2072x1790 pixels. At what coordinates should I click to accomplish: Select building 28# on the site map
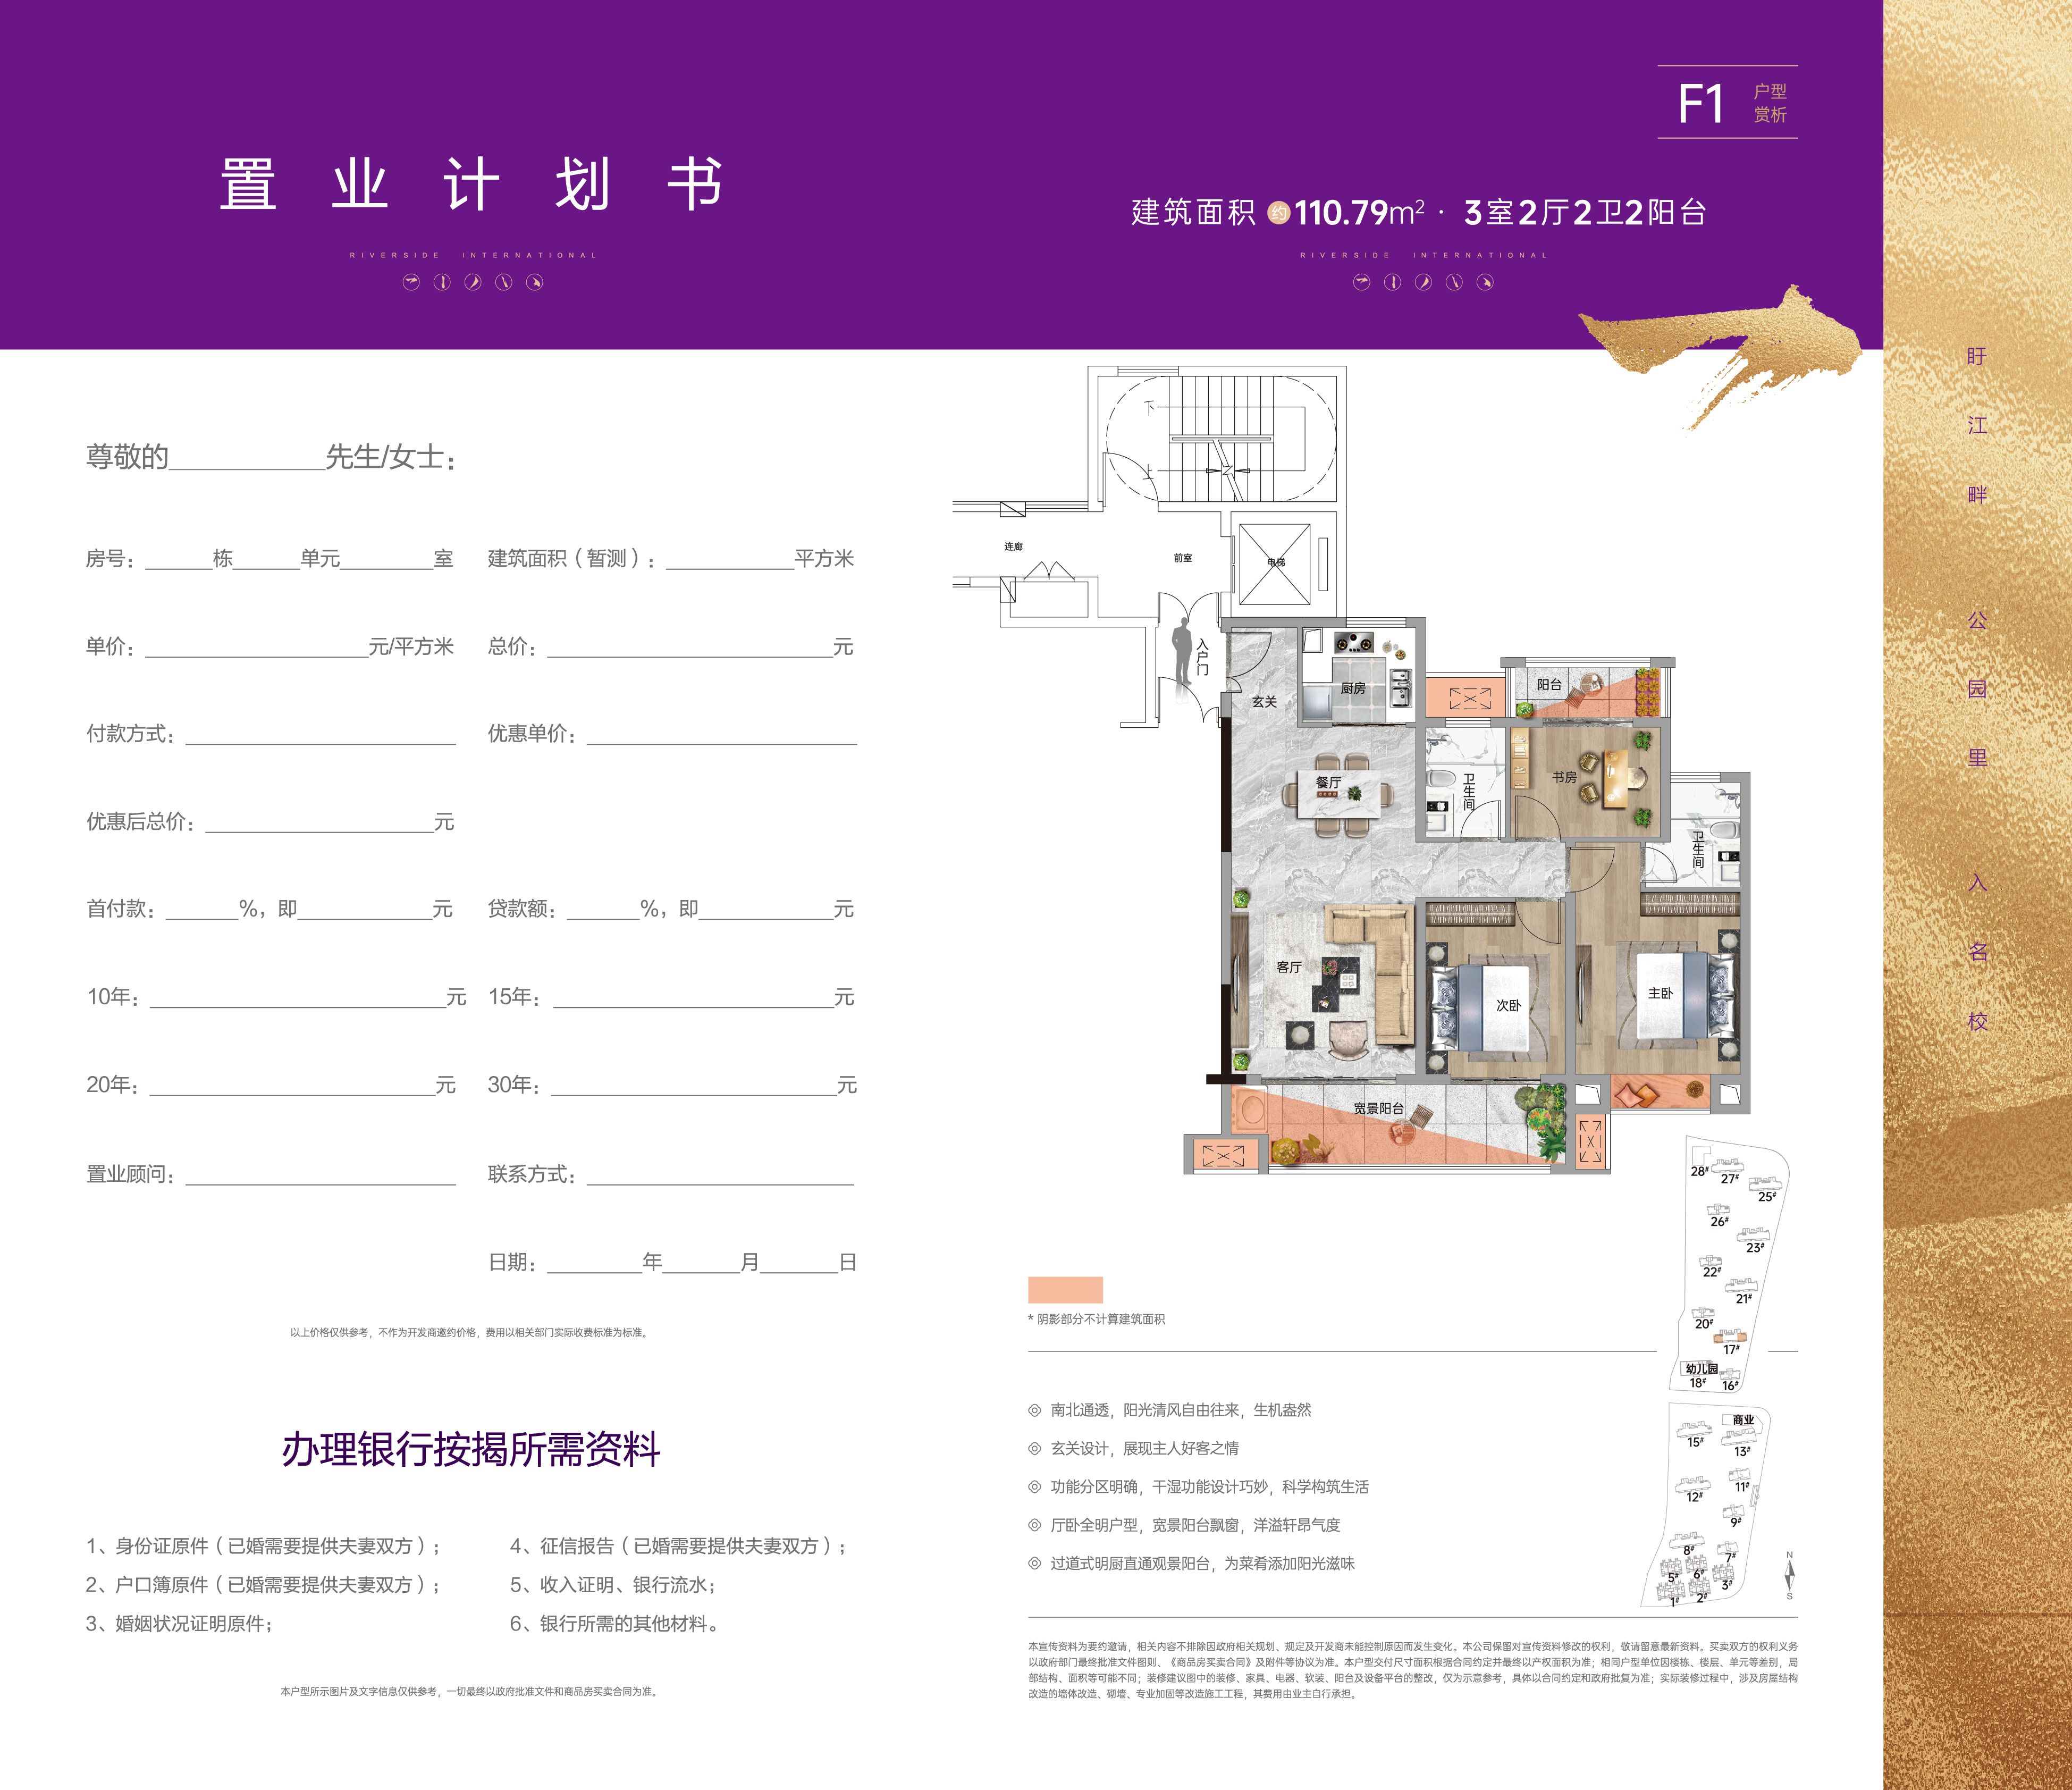tap(1699, 1171)
